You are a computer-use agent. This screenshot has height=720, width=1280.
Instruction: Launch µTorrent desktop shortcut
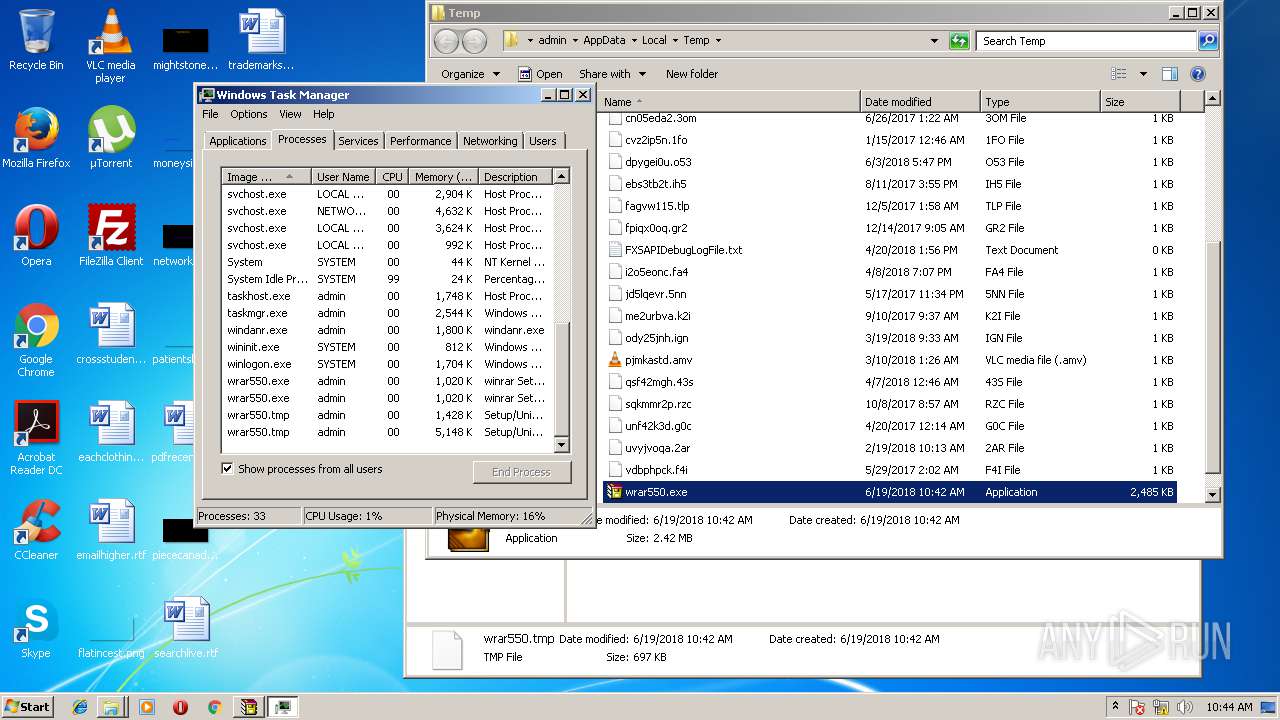(110, 138)
